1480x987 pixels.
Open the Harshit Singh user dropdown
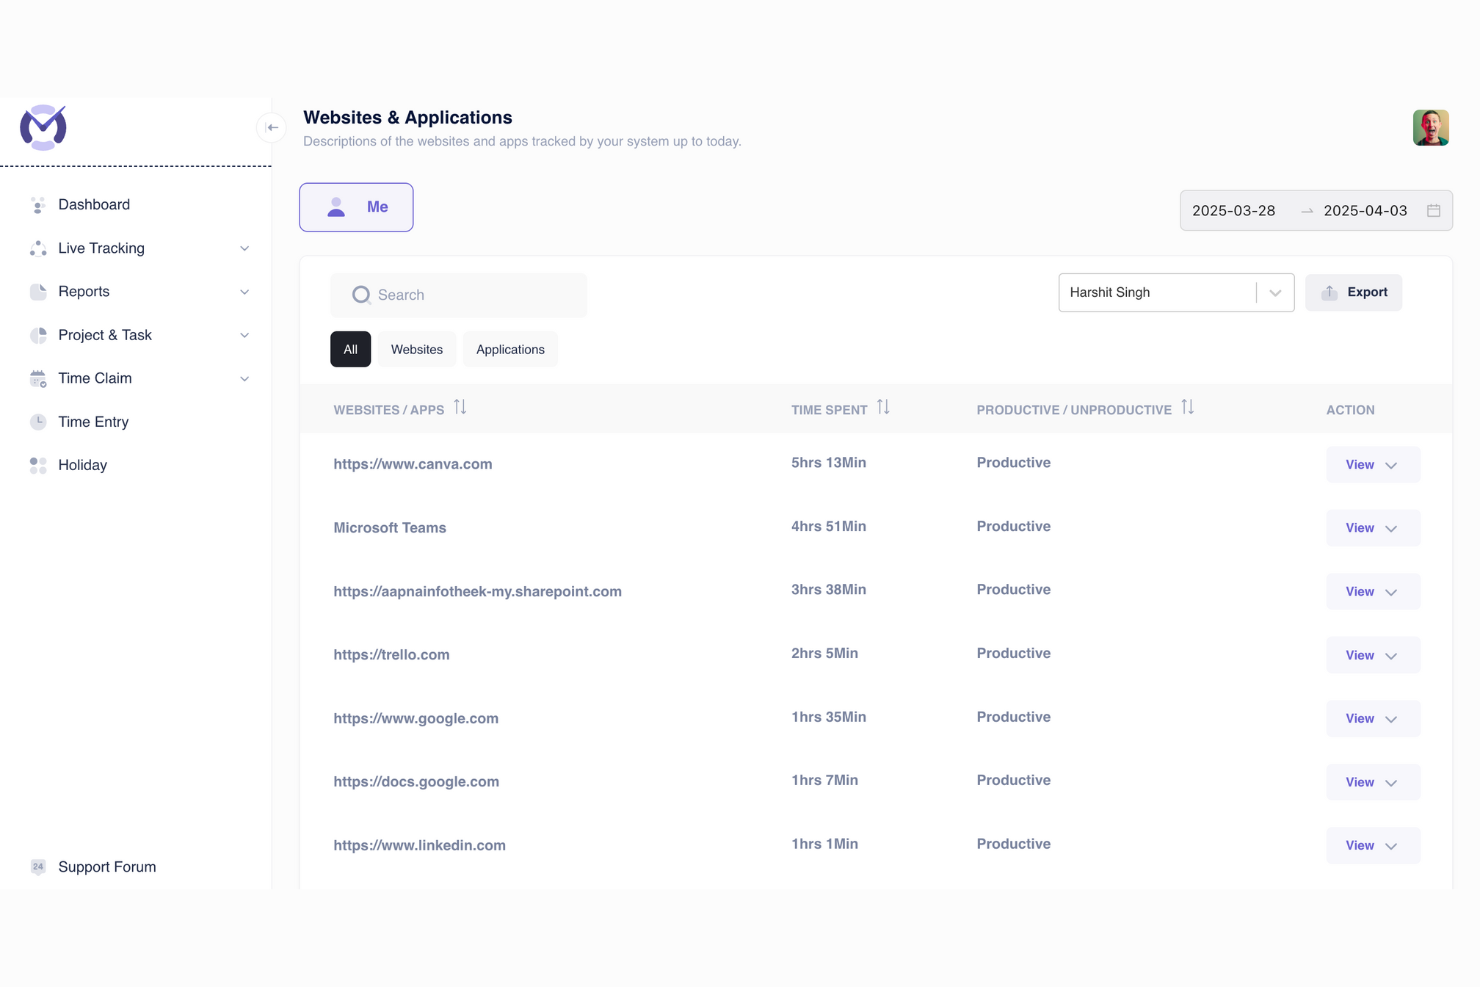click(x=1275, y=292)
